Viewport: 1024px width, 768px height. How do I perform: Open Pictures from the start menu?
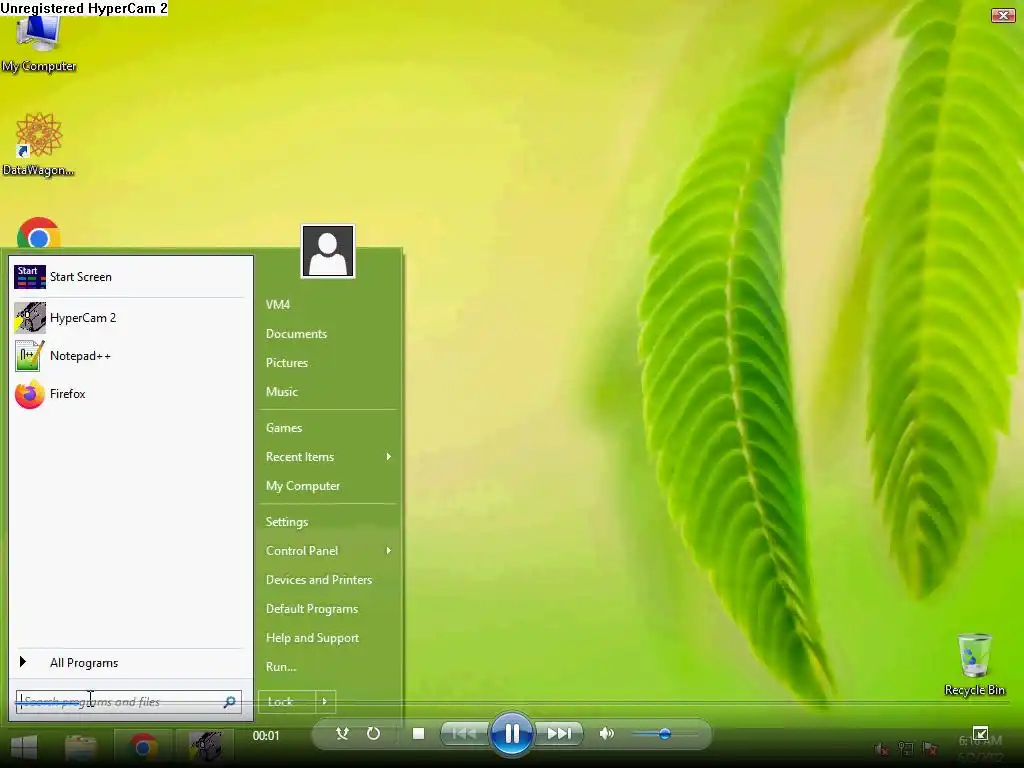(x=287, y=362)
